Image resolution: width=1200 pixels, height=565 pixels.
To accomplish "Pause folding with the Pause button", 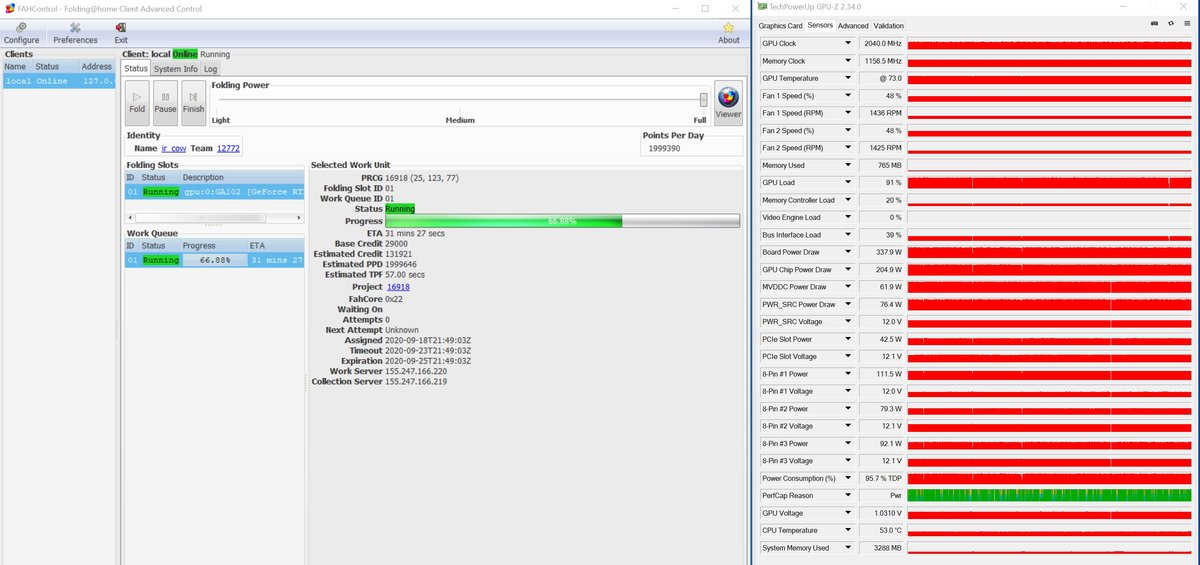I will [165, 102].
